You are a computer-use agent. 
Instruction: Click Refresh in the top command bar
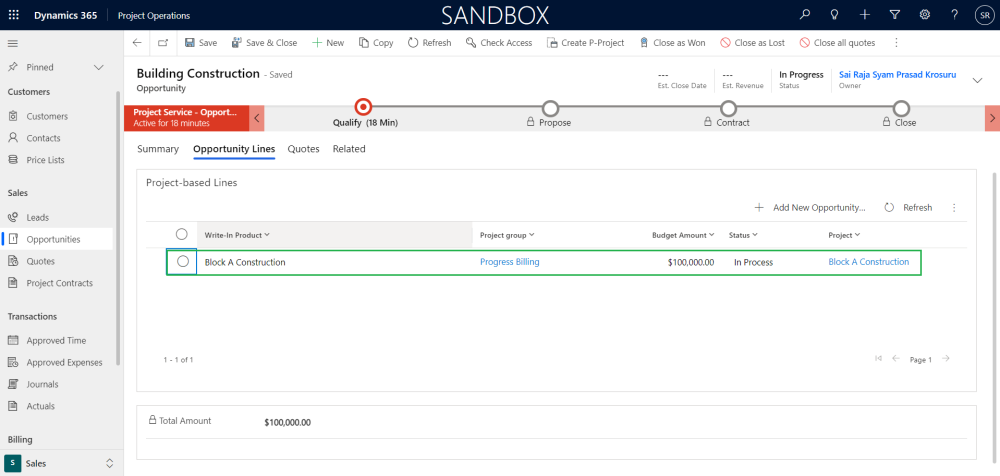point(429,43)
